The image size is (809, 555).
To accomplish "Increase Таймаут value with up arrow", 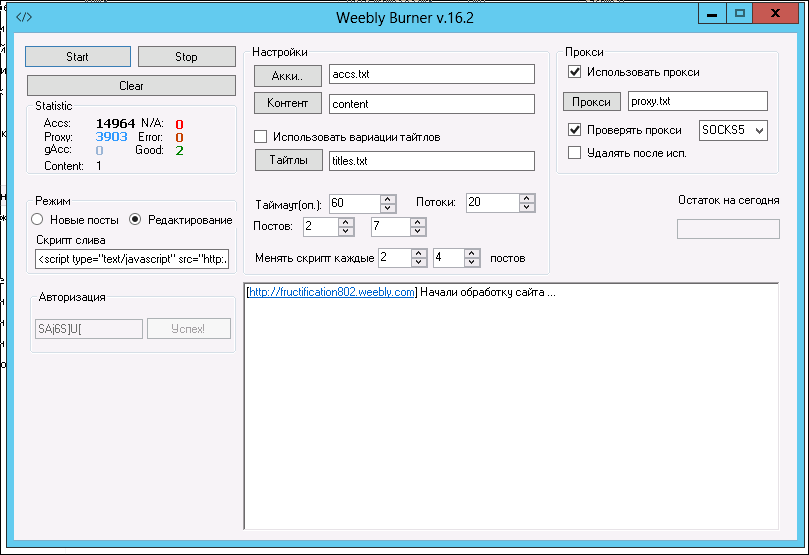I will pos(388,199).
